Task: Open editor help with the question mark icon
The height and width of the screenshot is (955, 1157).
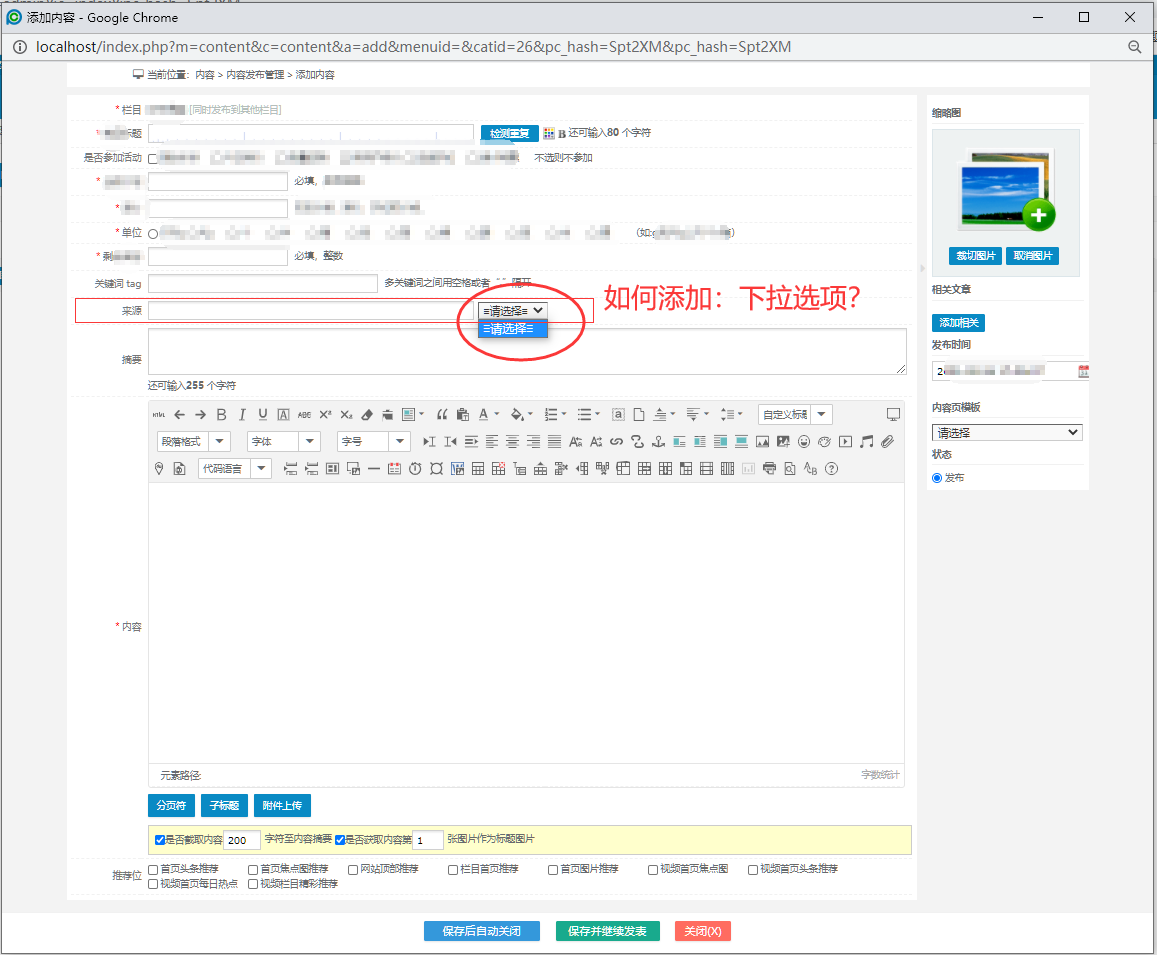Action: (832, 469)
